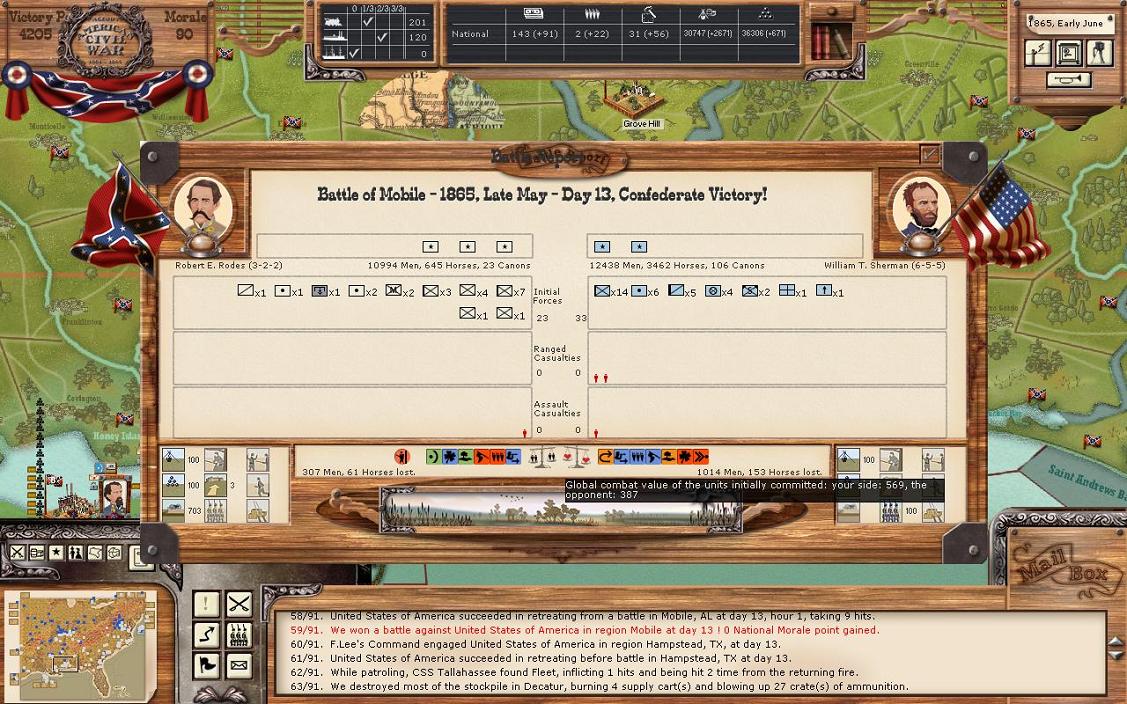
Task: Toggle the crossed swords map filter
Action: coord(17,553)
